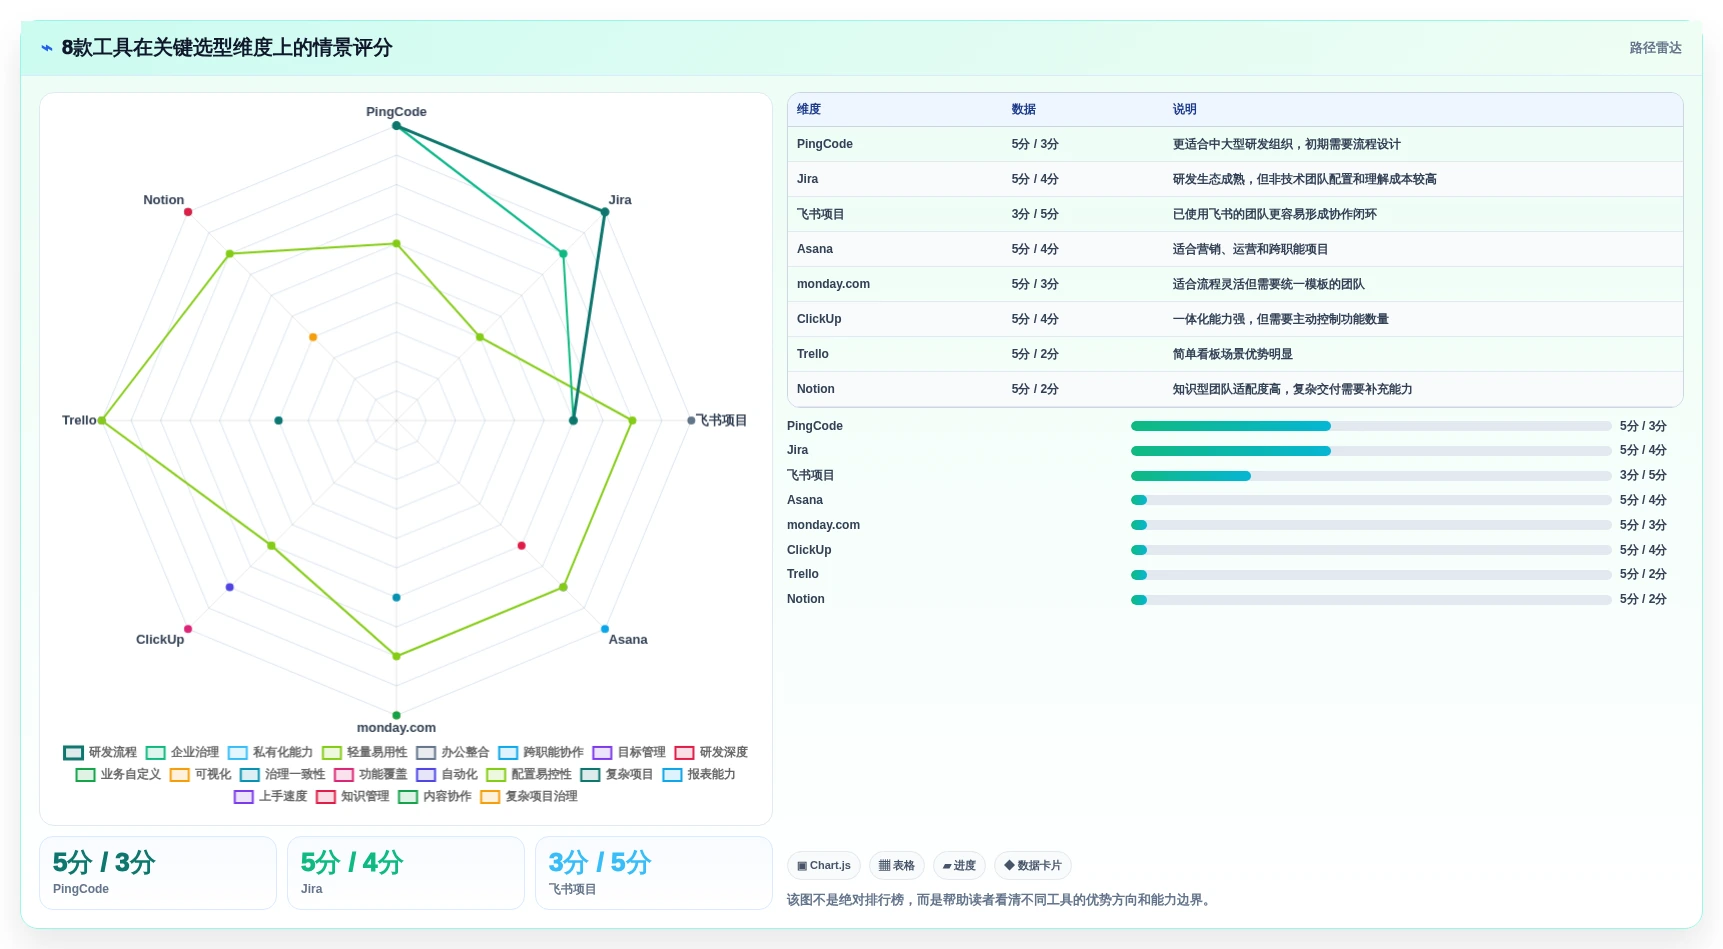1723x949 pixels.
Task: Select the Notion table row
Action: [x=1235, y=389]
